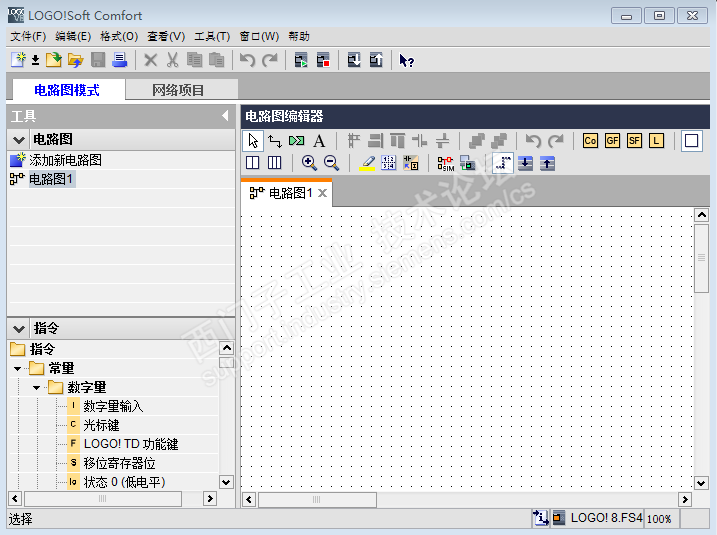
Task: Switch to the 电路图模式 tab
Action: pyautogui.click(x=68, y=90)
